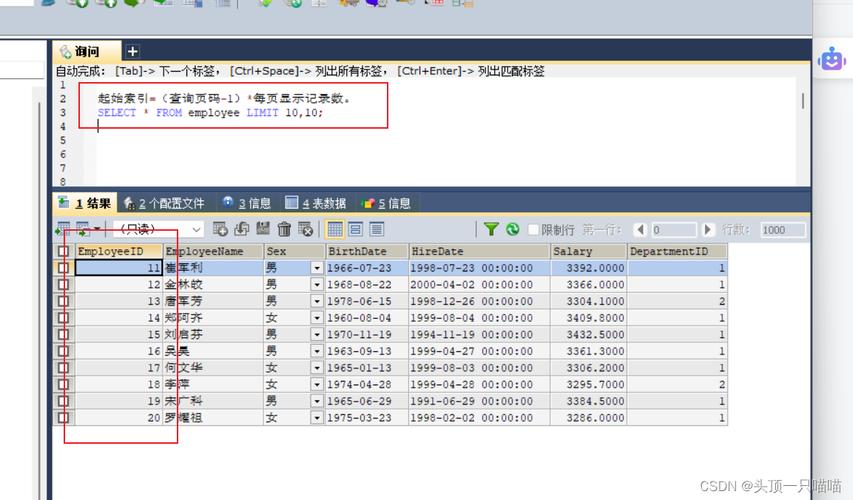Click the Salary cell 3409.8000
Viewport: 853px width, 500px height.
point(589,318)
